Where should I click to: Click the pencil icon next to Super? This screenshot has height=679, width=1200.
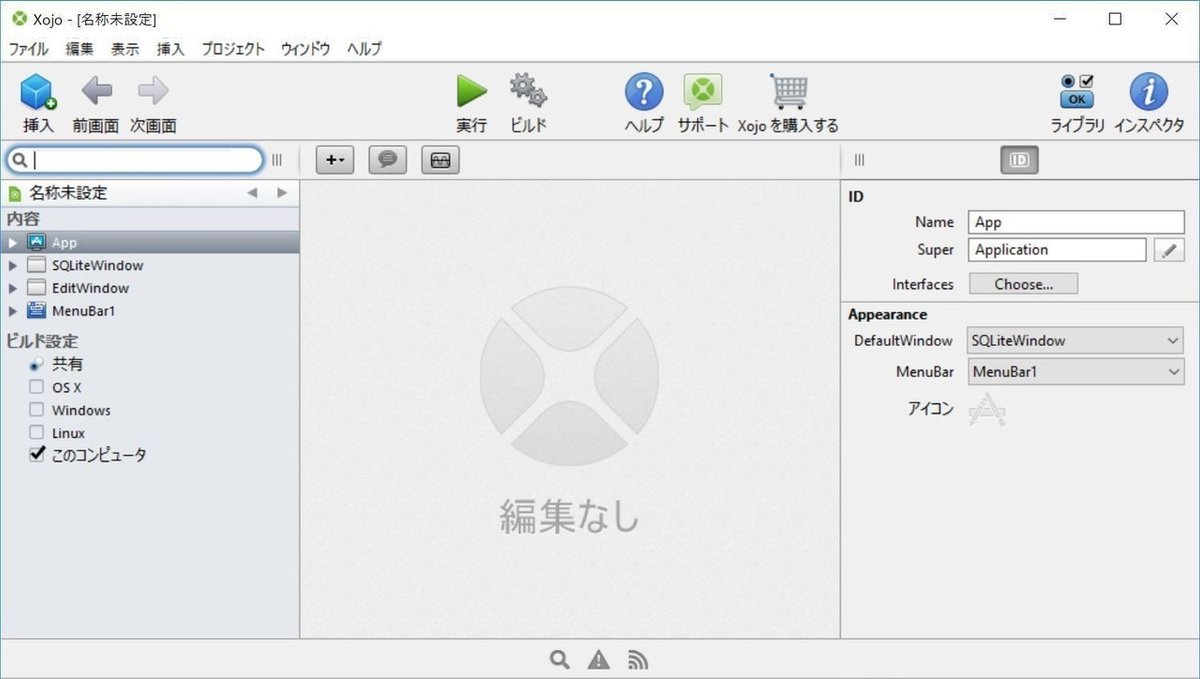tap(1169, 250)
